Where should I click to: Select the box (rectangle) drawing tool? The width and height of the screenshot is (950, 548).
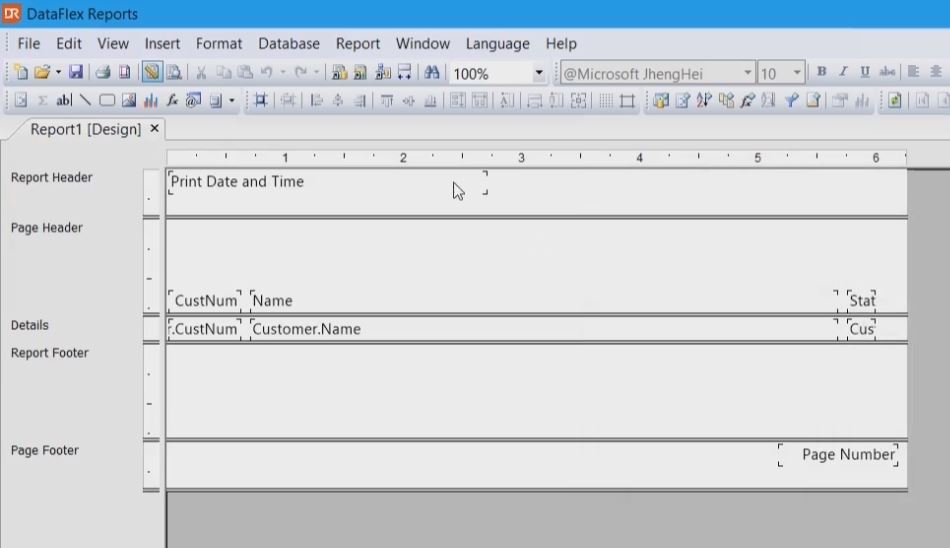pyautogui.click(x=107, y=101)
